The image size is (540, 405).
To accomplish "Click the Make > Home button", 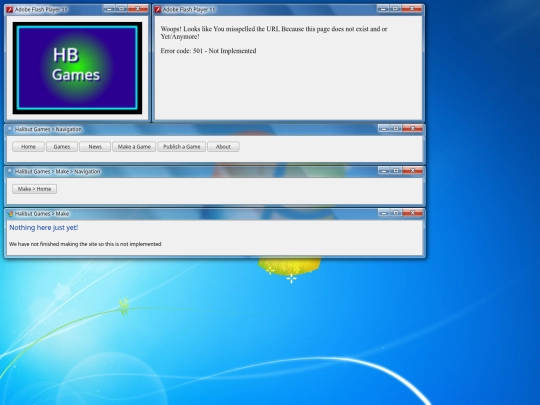I will pyautogui.click(x=34, y=189).
